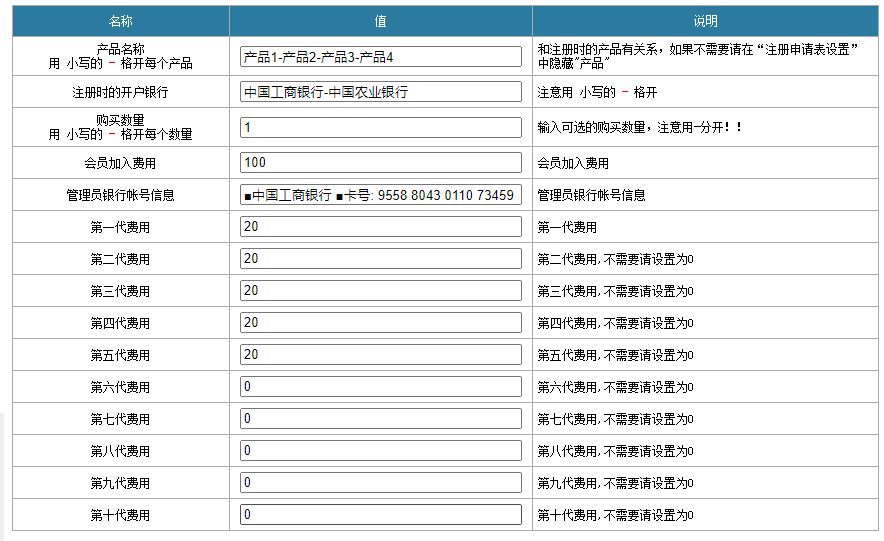The height and width of the screenshot is (541, 884).
Task: Click the 名称 column header
Action: (x=120, y=21)
